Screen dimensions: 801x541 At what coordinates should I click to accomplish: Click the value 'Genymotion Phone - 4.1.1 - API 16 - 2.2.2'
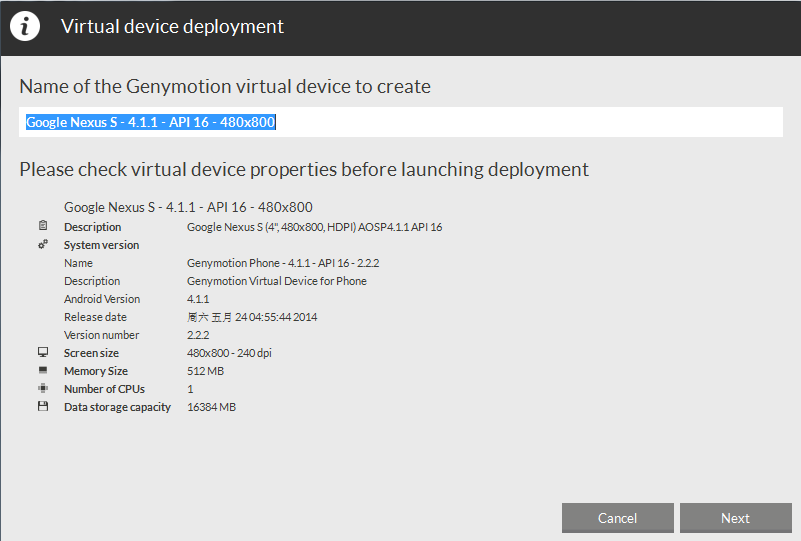(283, 263)
